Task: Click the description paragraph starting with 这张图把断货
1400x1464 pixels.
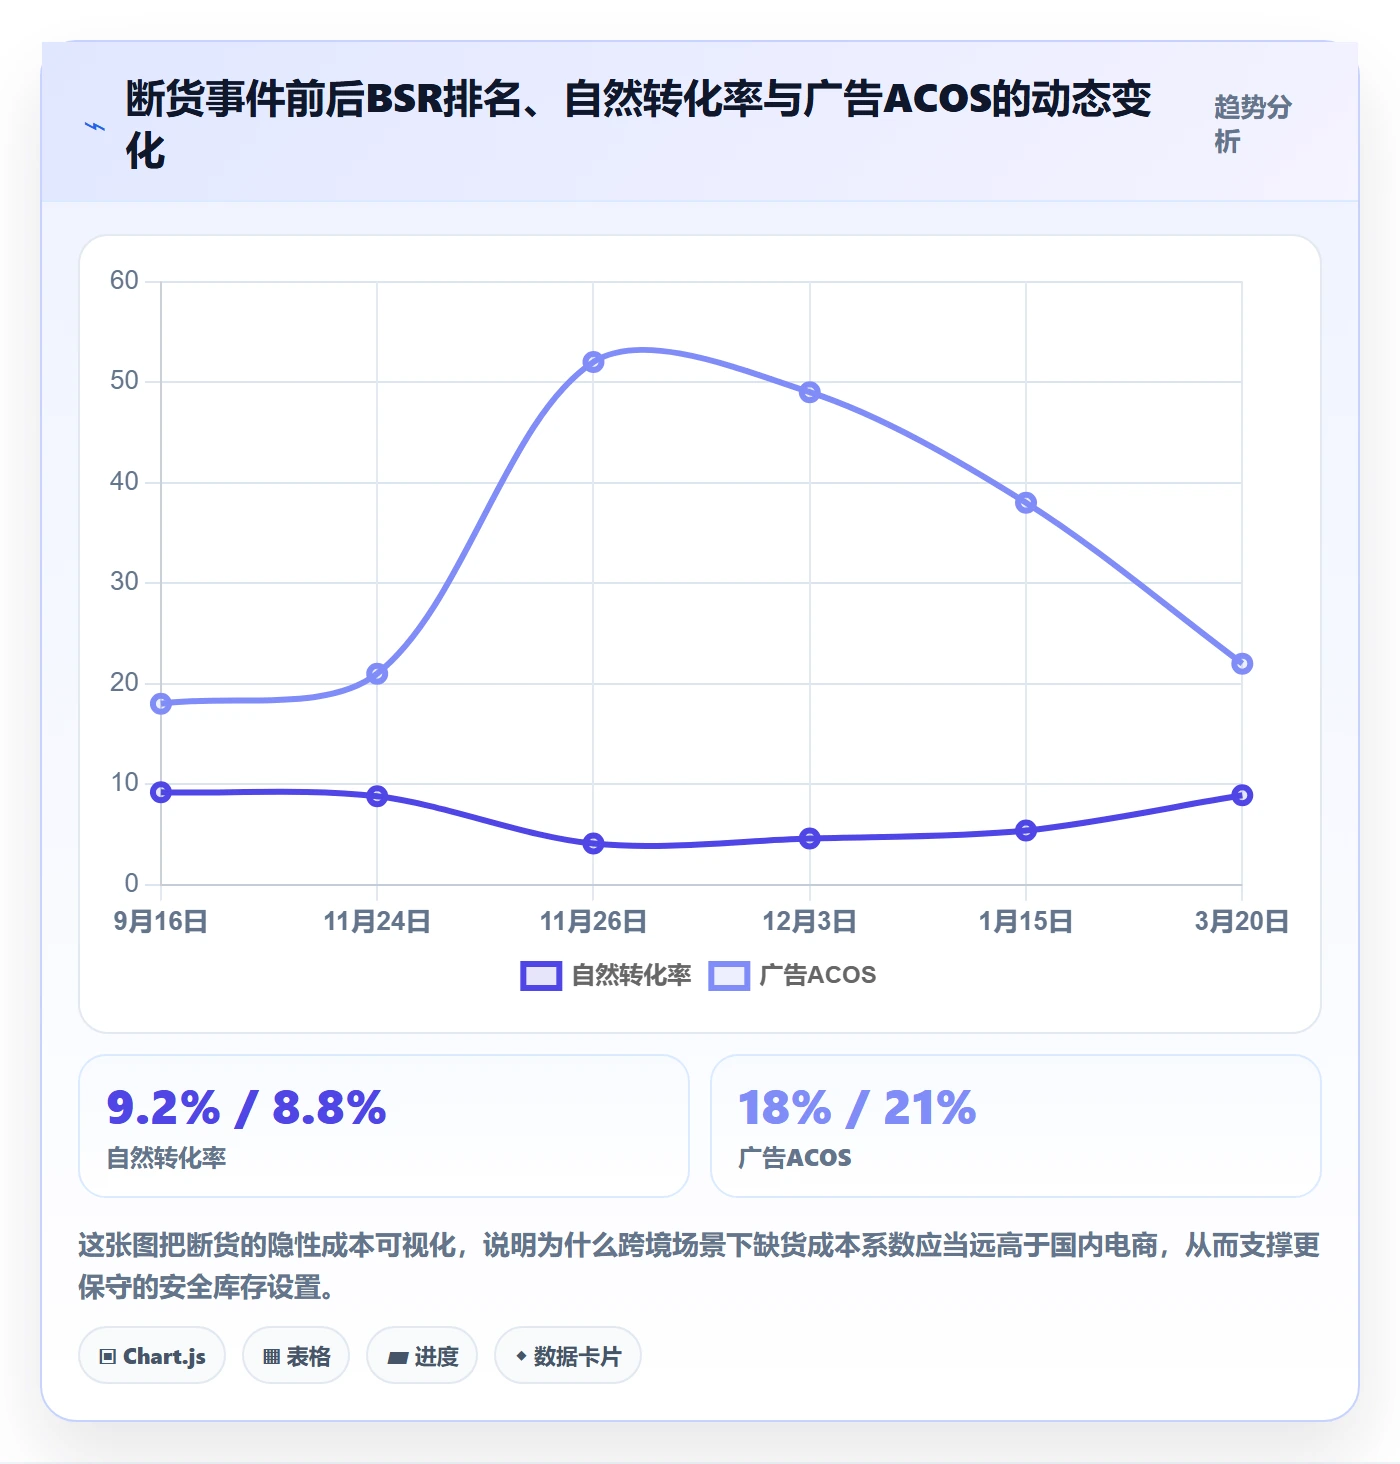Action: [x=699, y=1266]
